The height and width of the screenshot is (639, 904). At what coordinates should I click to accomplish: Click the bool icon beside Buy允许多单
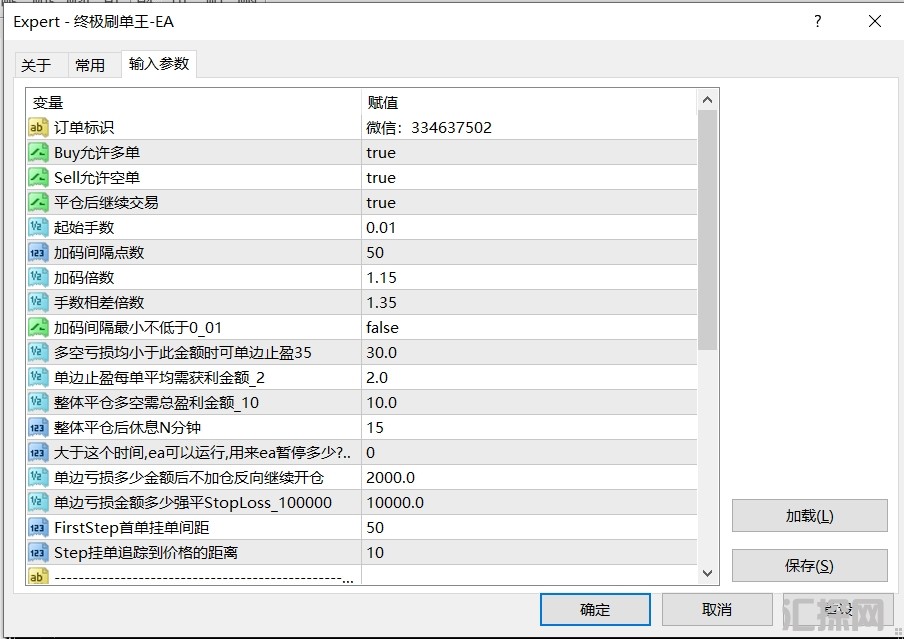click(37, 152)
